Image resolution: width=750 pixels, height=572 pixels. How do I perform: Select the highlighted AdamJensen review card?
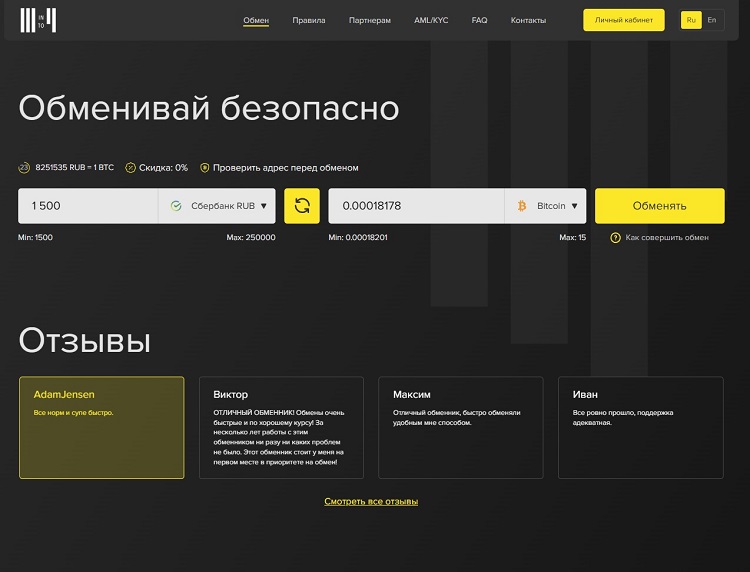coord(101,427)
